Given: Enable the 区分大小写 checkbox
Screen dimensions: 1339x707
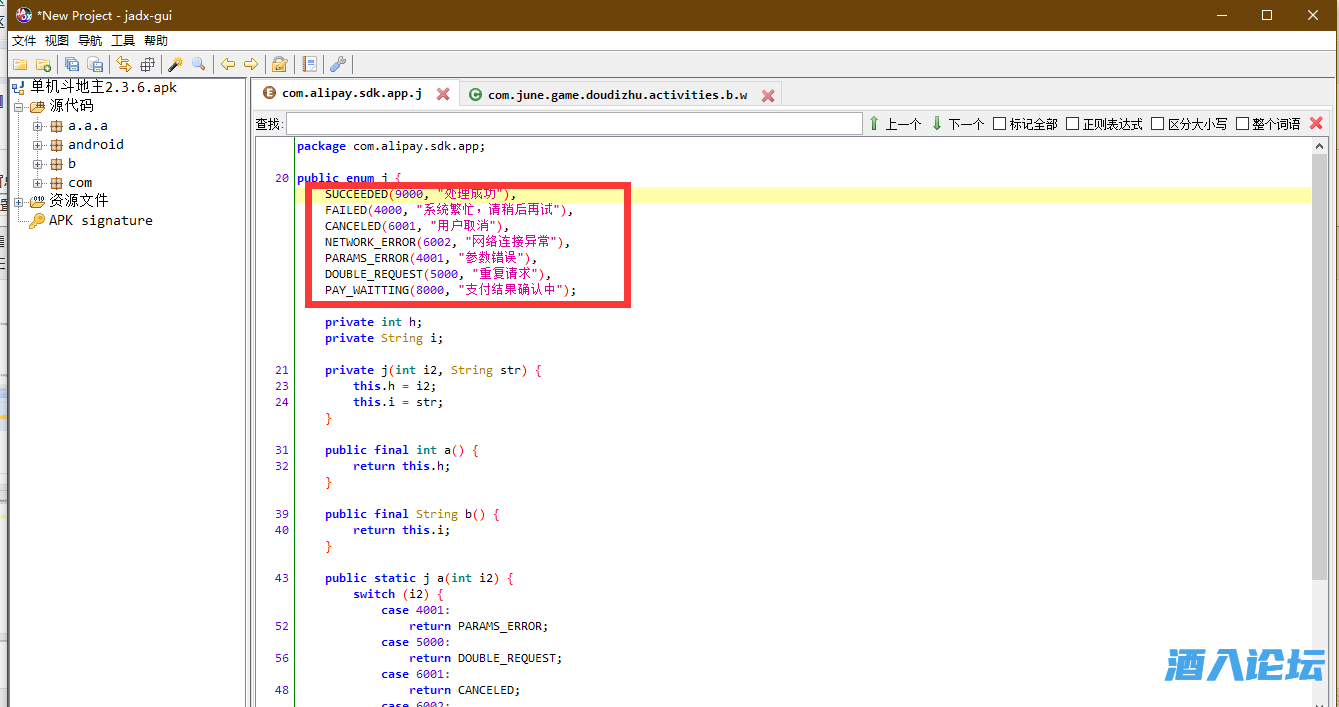Looking at the screenshot, I should [x=1157, y=124].
